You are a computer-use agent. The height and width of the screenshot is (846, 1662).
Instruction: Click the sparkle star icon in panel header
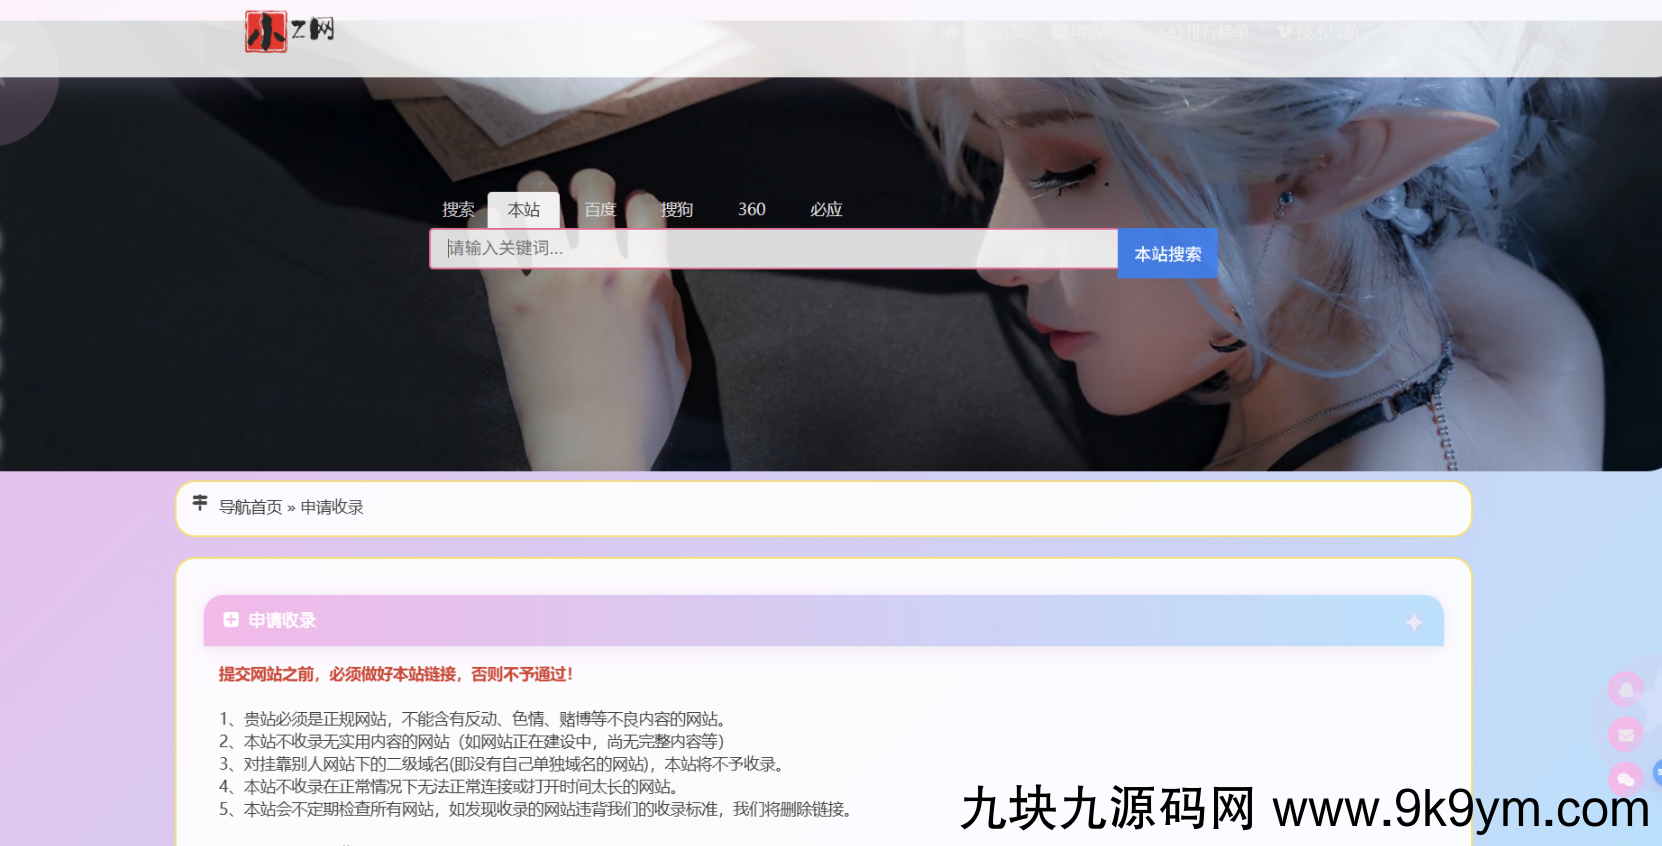1413,622
